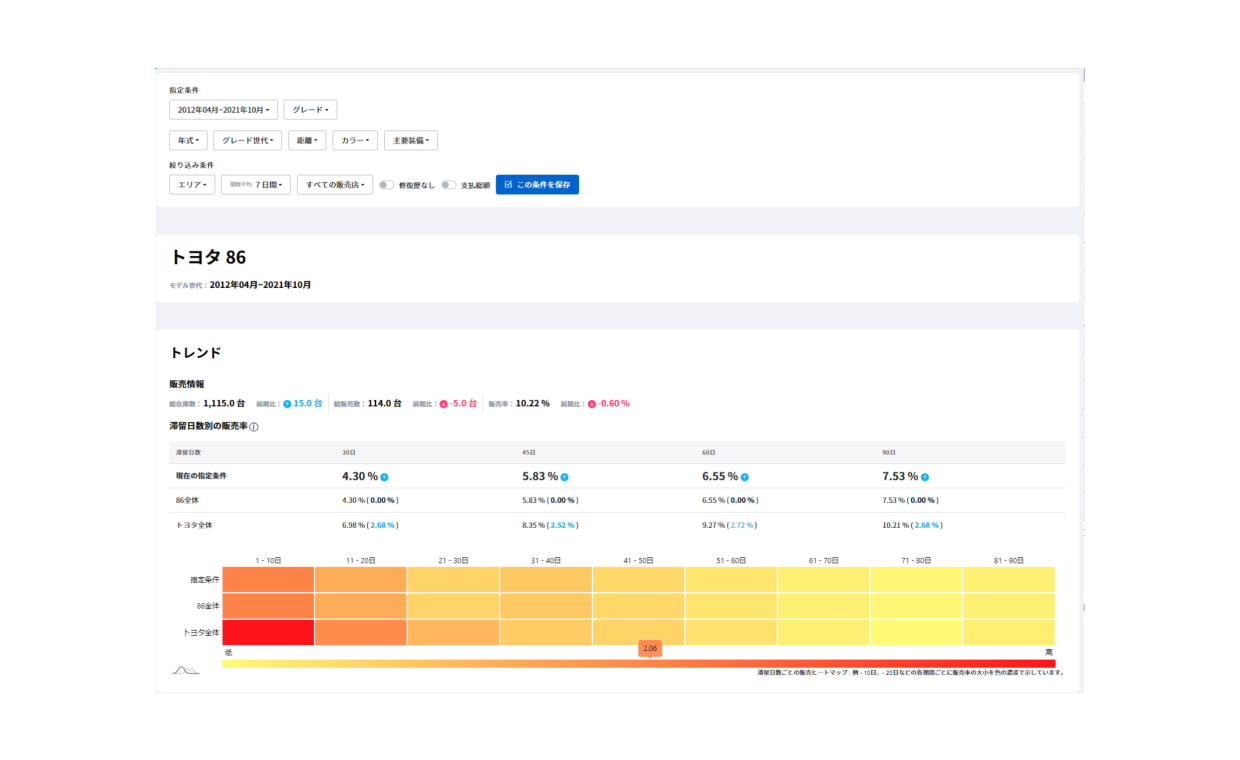The image size is (1240, 760).
Task: Click the distribution curve icon below the heatmap
Action: 185,670
